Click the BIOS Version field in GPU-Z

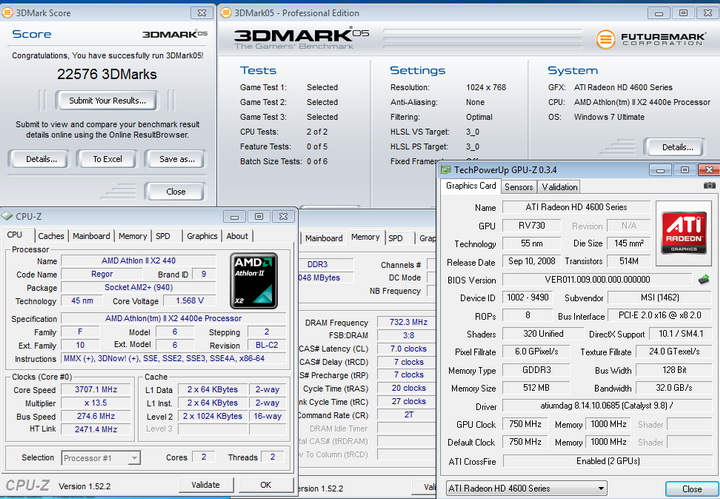tap(597, 280)
